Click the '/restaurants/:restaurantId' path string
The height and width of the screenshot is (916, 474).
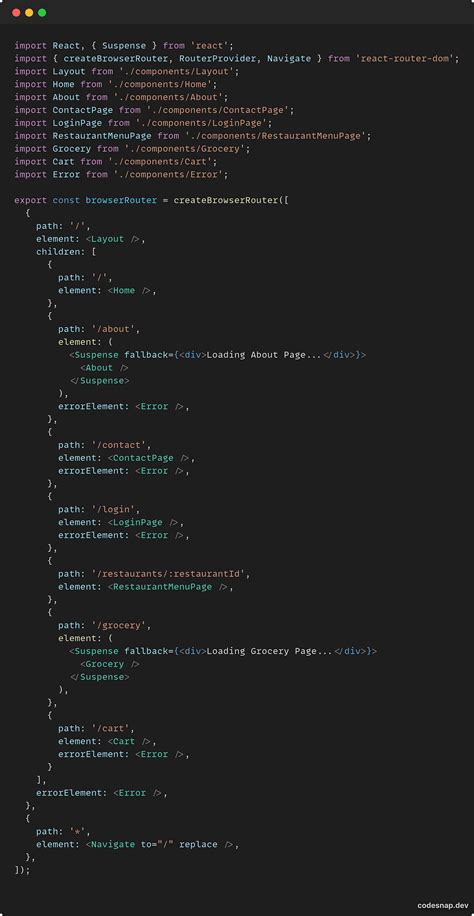click(168, 574)
